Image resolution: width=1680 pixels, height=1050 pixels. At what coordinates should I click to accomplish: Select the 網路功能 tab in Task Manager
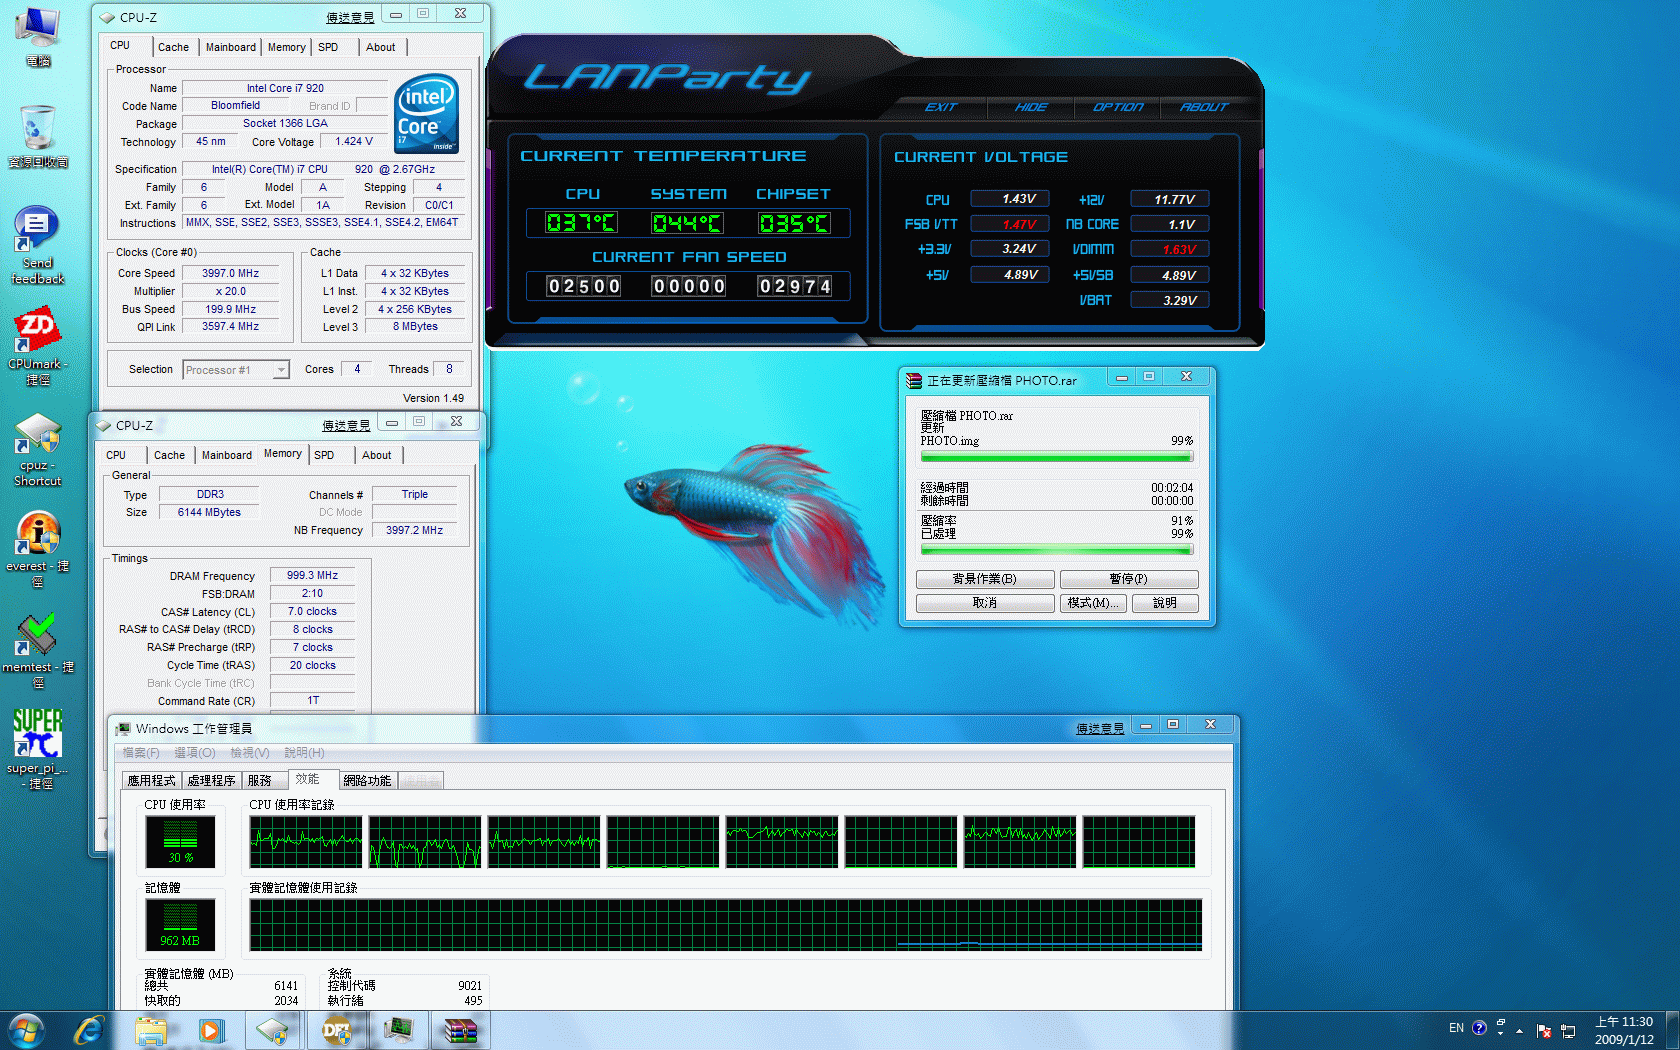click(x=368, y=780)
